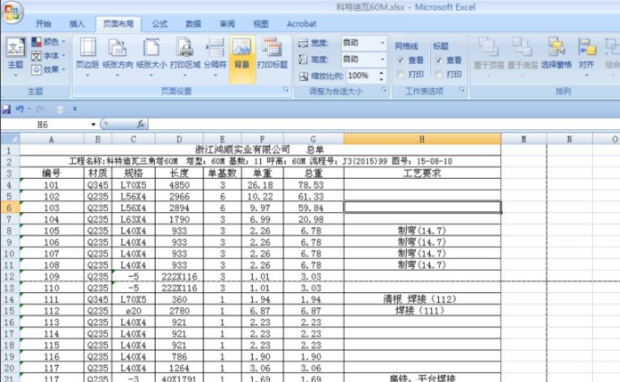Select highlighted column H header
This screenshot has width=620, height=382.
(x=422, y=139)
